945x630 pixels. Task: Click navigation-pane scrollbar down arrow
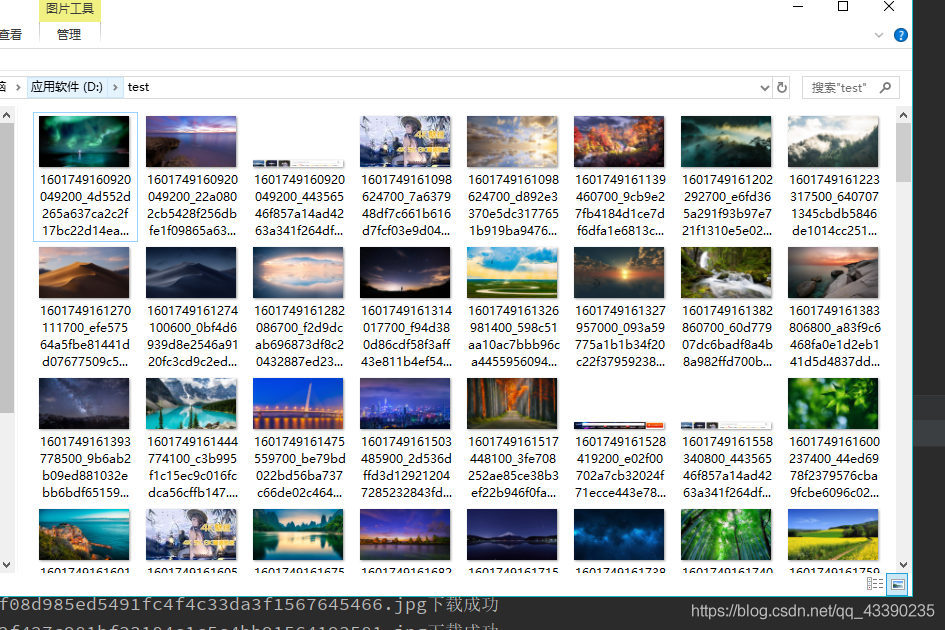[x=7, y=564]
